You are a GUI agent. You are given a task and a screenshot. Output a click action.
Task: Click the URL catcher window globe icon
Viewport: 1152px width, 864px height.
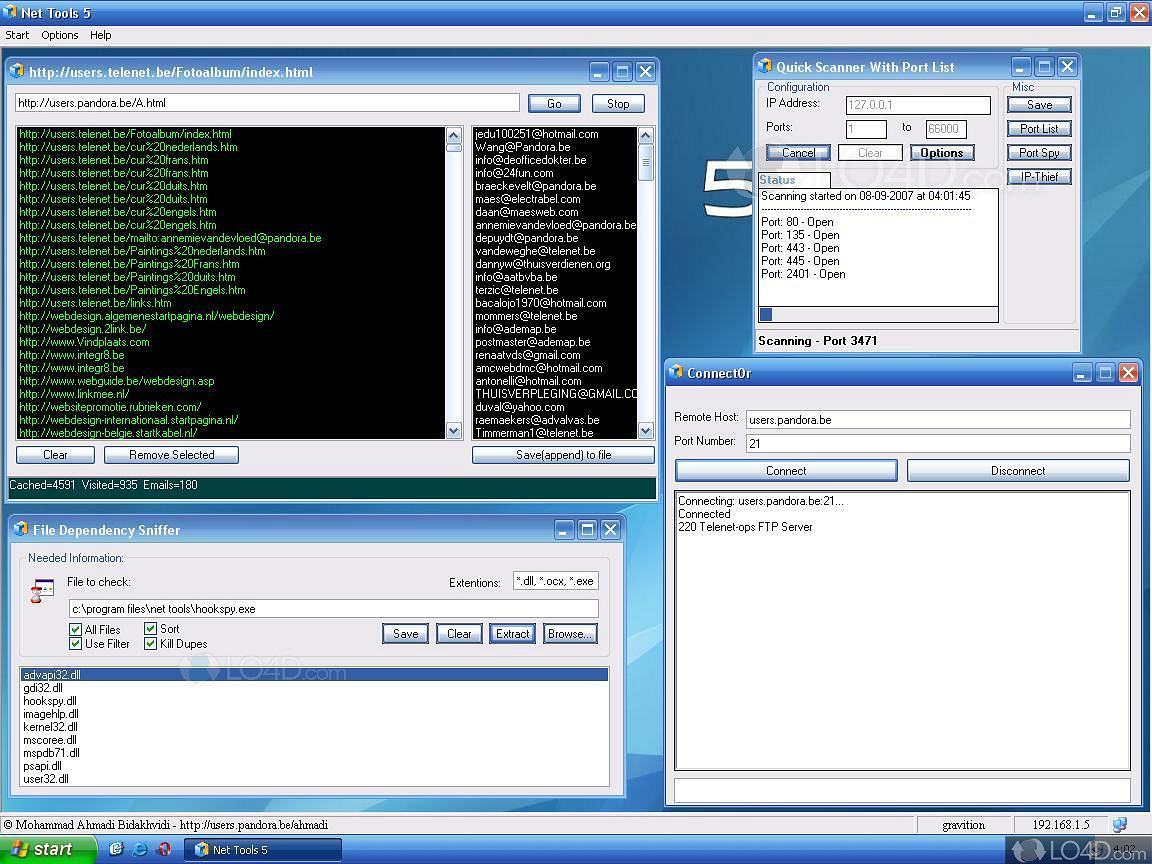point(18,71)
